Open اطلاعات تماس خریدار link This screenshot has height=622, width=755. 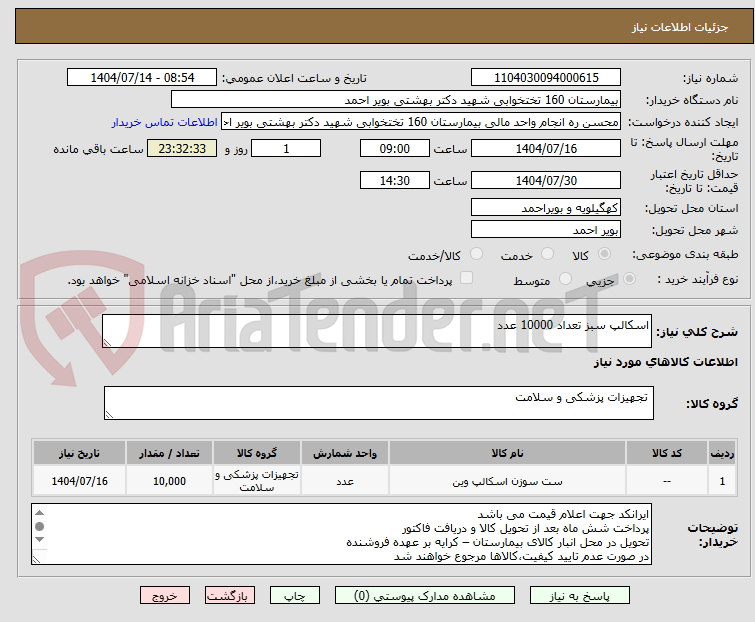click(x=165, y=122)
